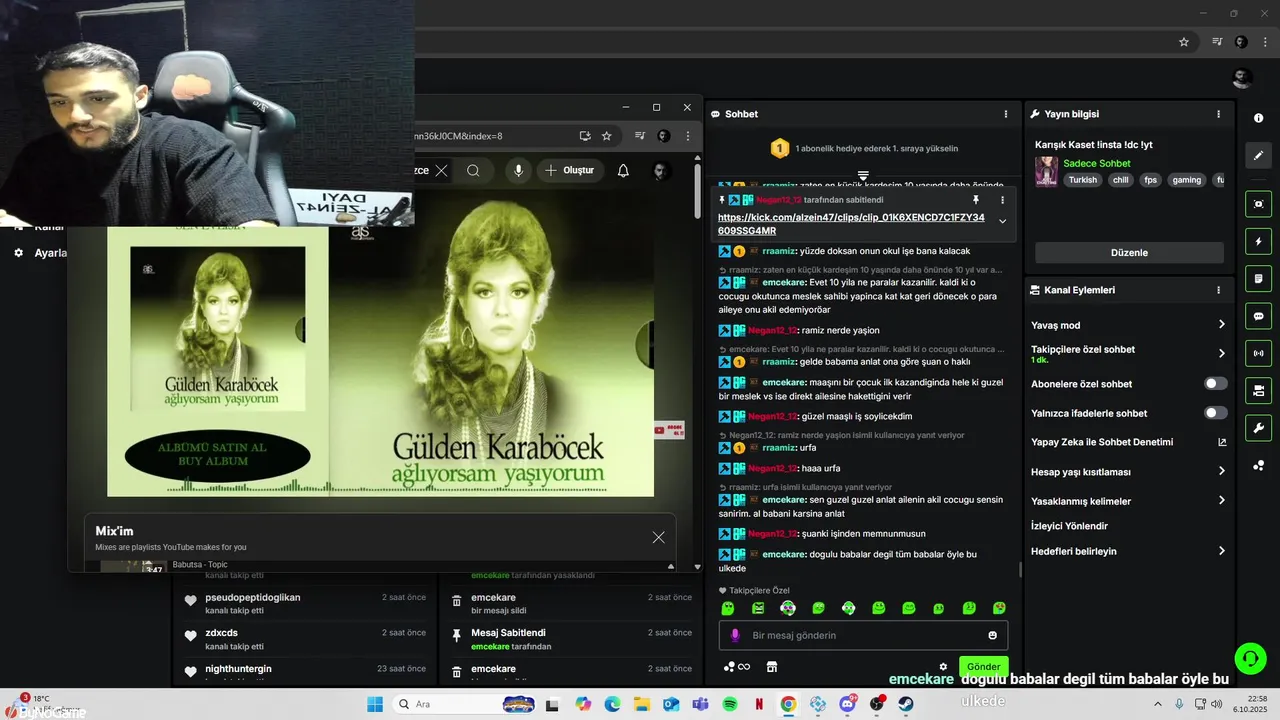1280x720 pixels.
Task: Click zdxcds in followers list
Action: click(x=221, y=633)
